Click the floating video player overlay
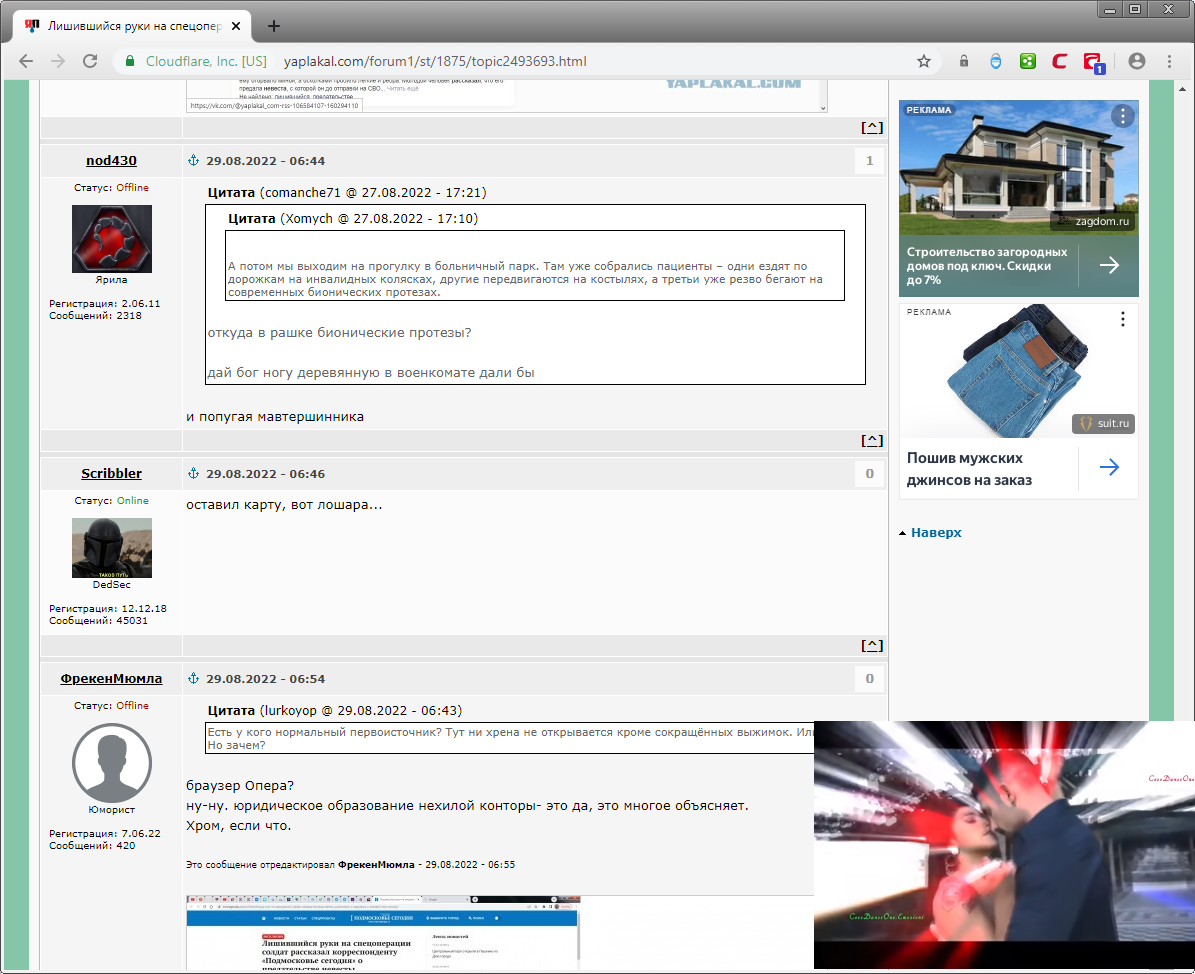 point(1004,844)
